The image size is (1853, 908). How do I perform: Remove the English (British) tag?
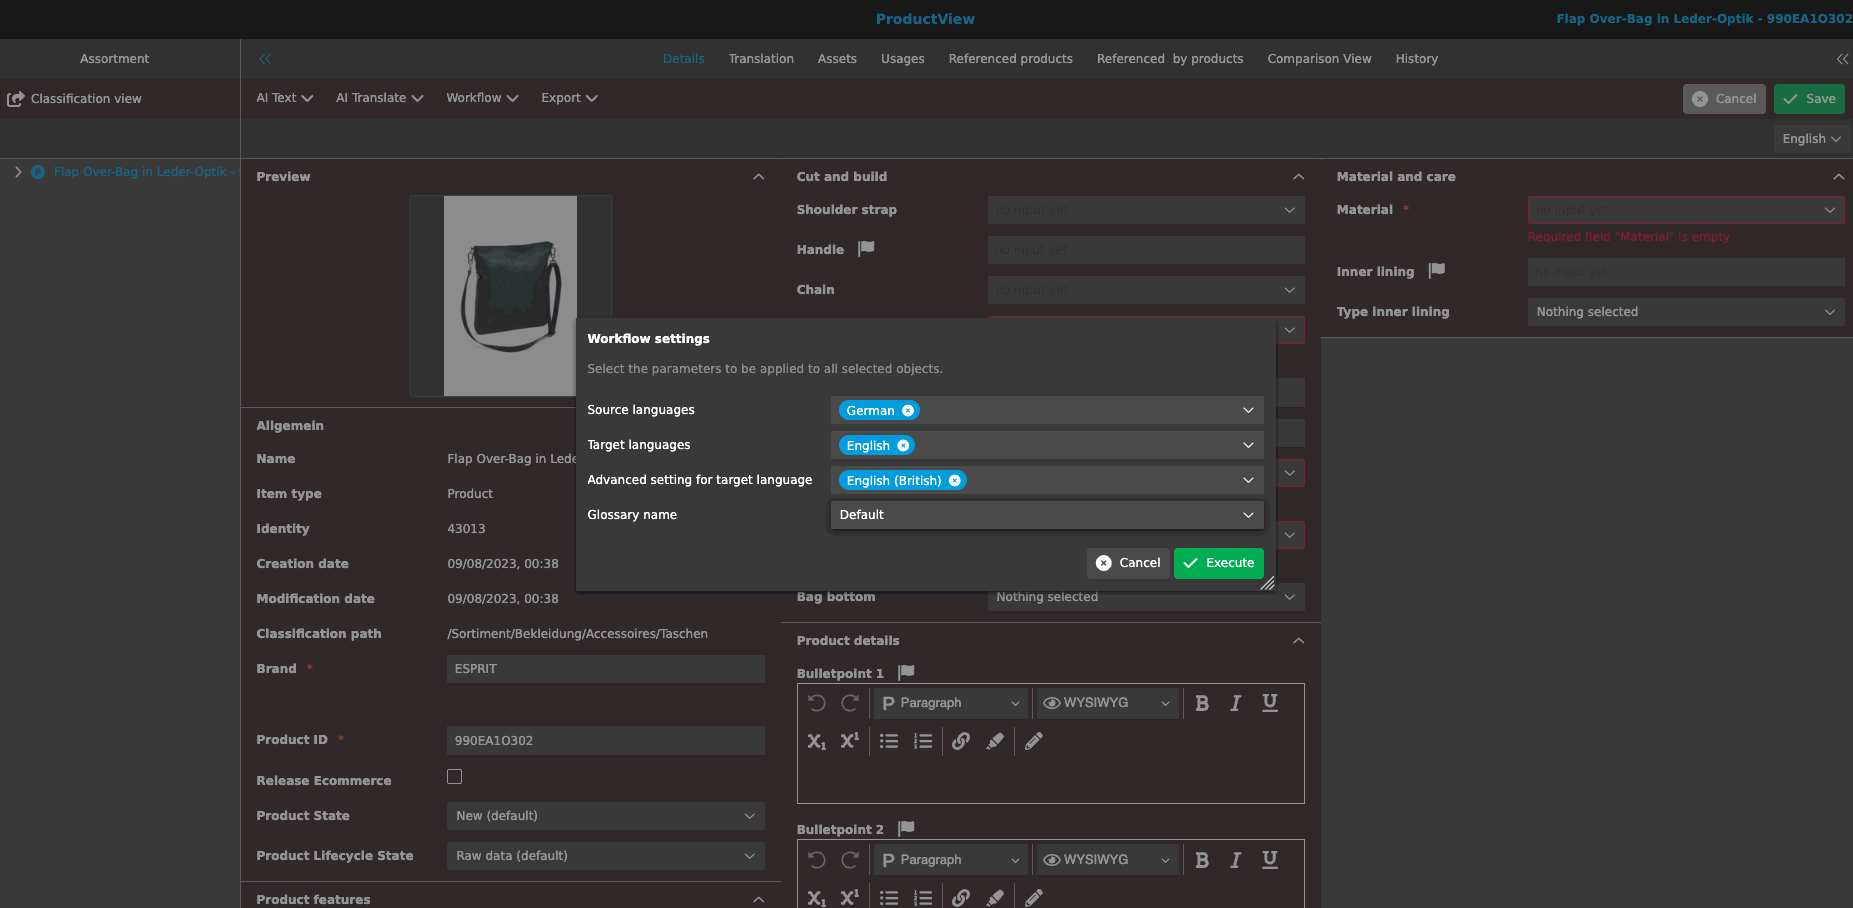[x=955, y=481]
